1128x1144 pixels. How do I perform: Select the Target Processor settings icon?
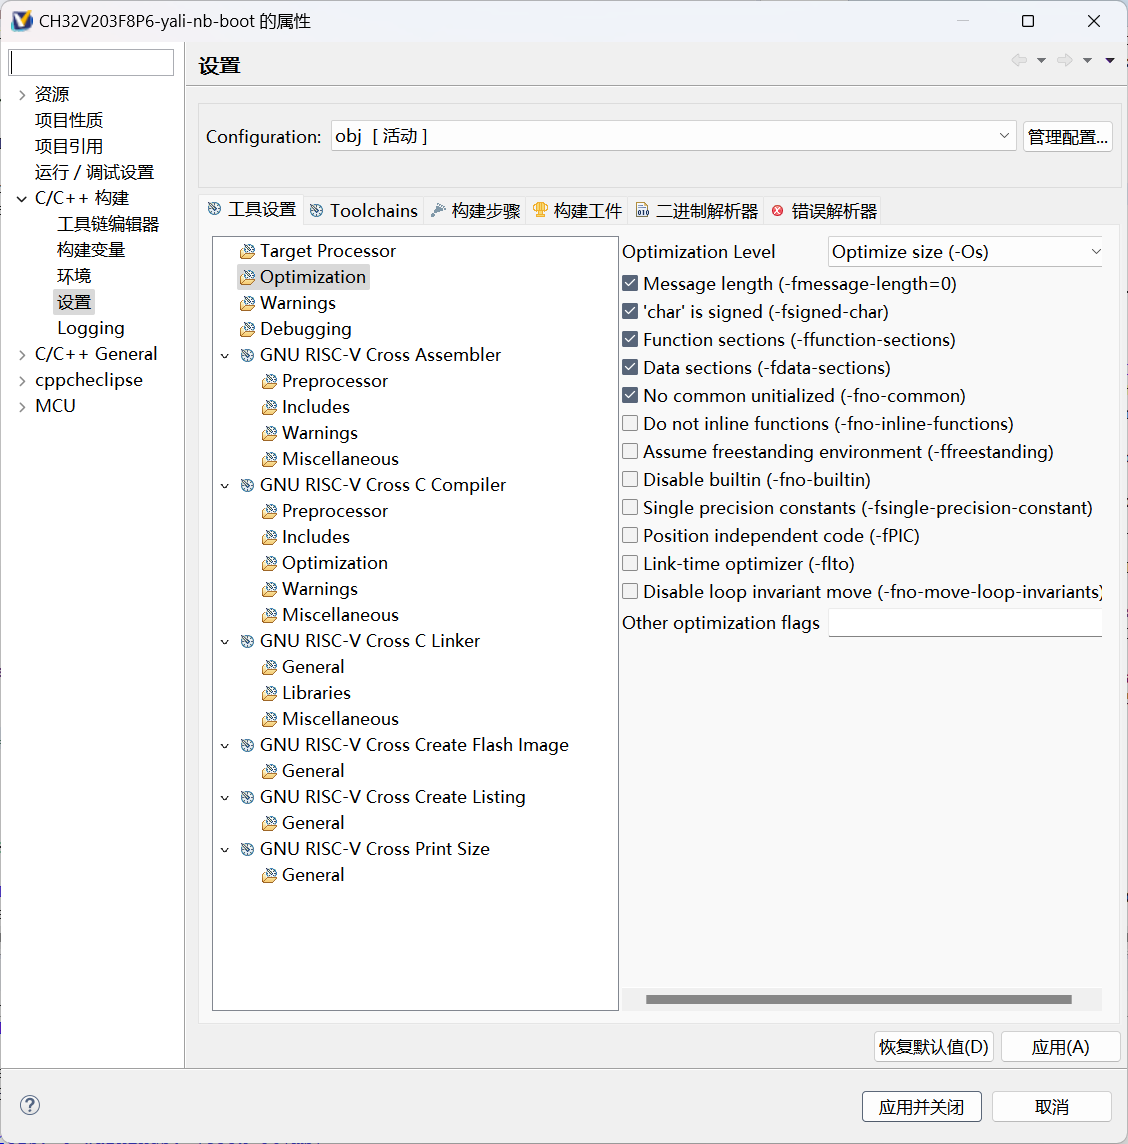[x=247, y=251]
